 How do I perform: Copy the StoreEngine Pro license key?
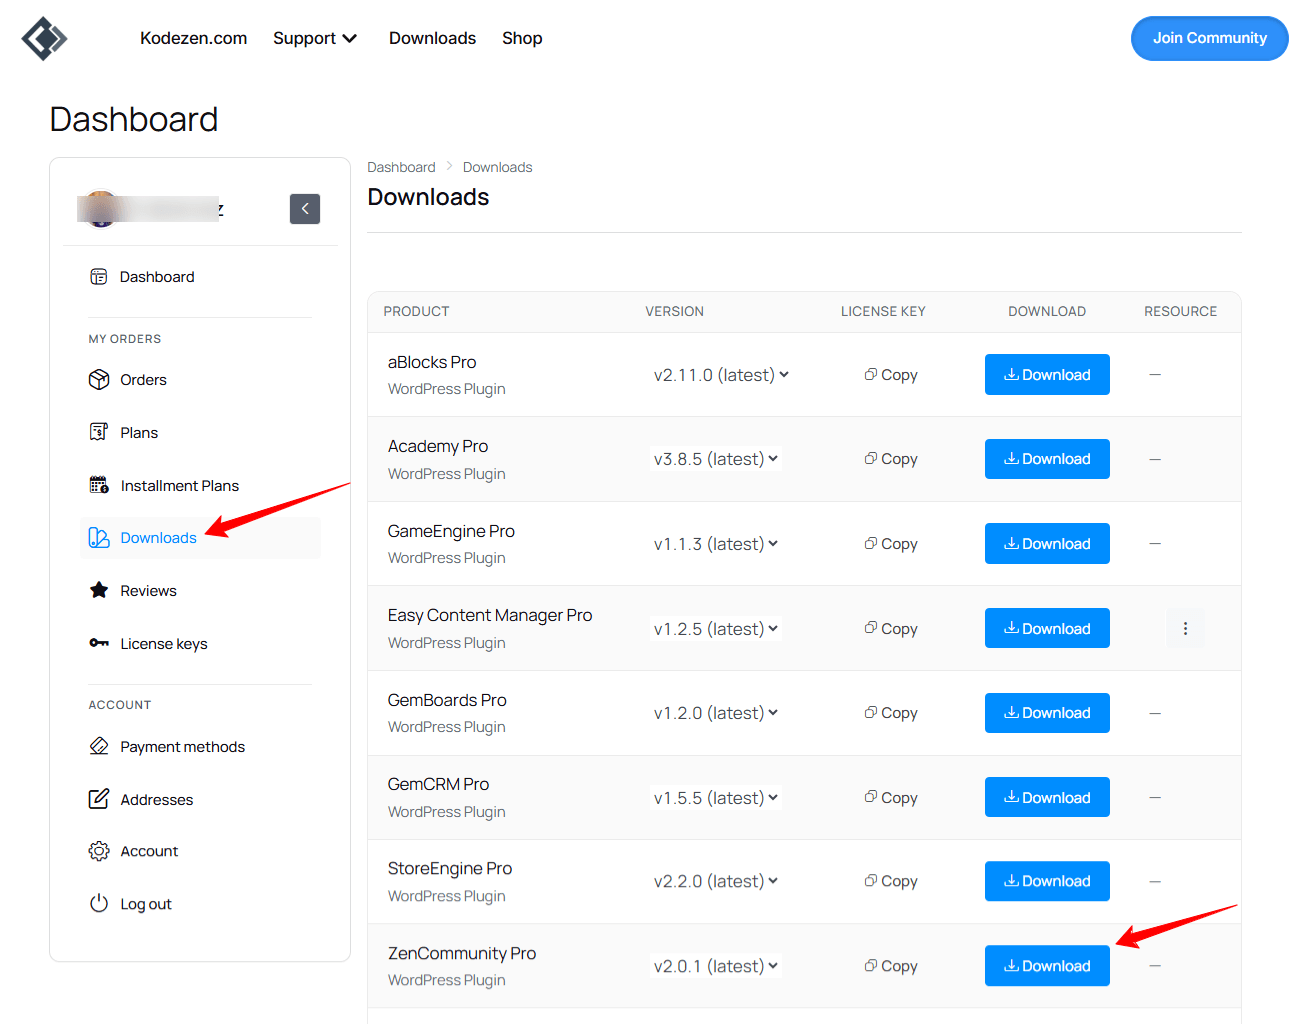point(891,881)
